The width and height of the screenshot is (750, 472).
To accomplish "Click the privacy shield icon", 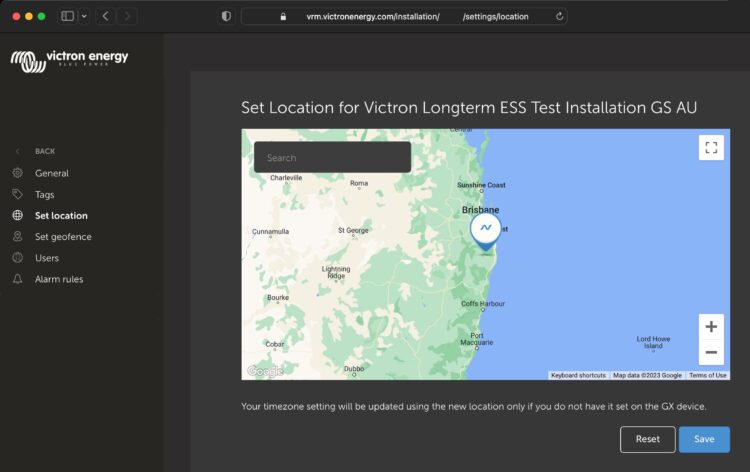I will pos(226,16).
